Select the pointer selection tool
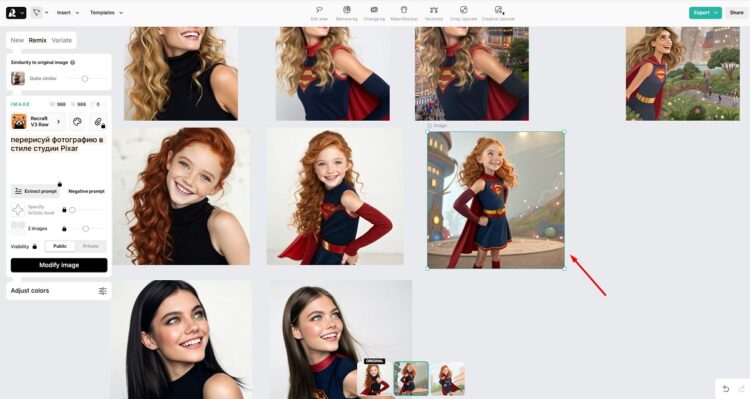 tap(36, 12)
